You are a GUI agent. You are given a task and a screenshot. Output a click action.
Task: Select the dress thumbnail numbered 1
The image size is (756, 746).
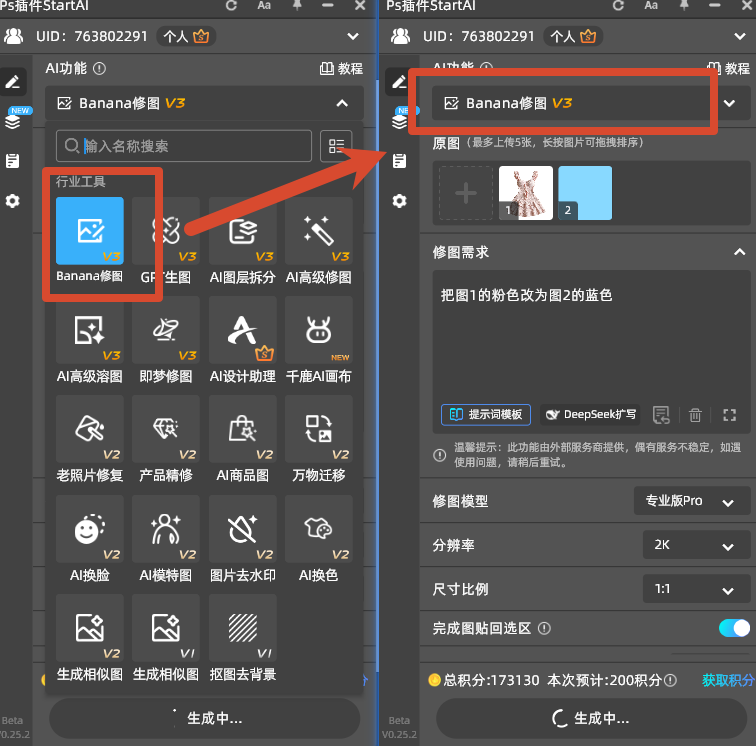(x=526, y=193)
